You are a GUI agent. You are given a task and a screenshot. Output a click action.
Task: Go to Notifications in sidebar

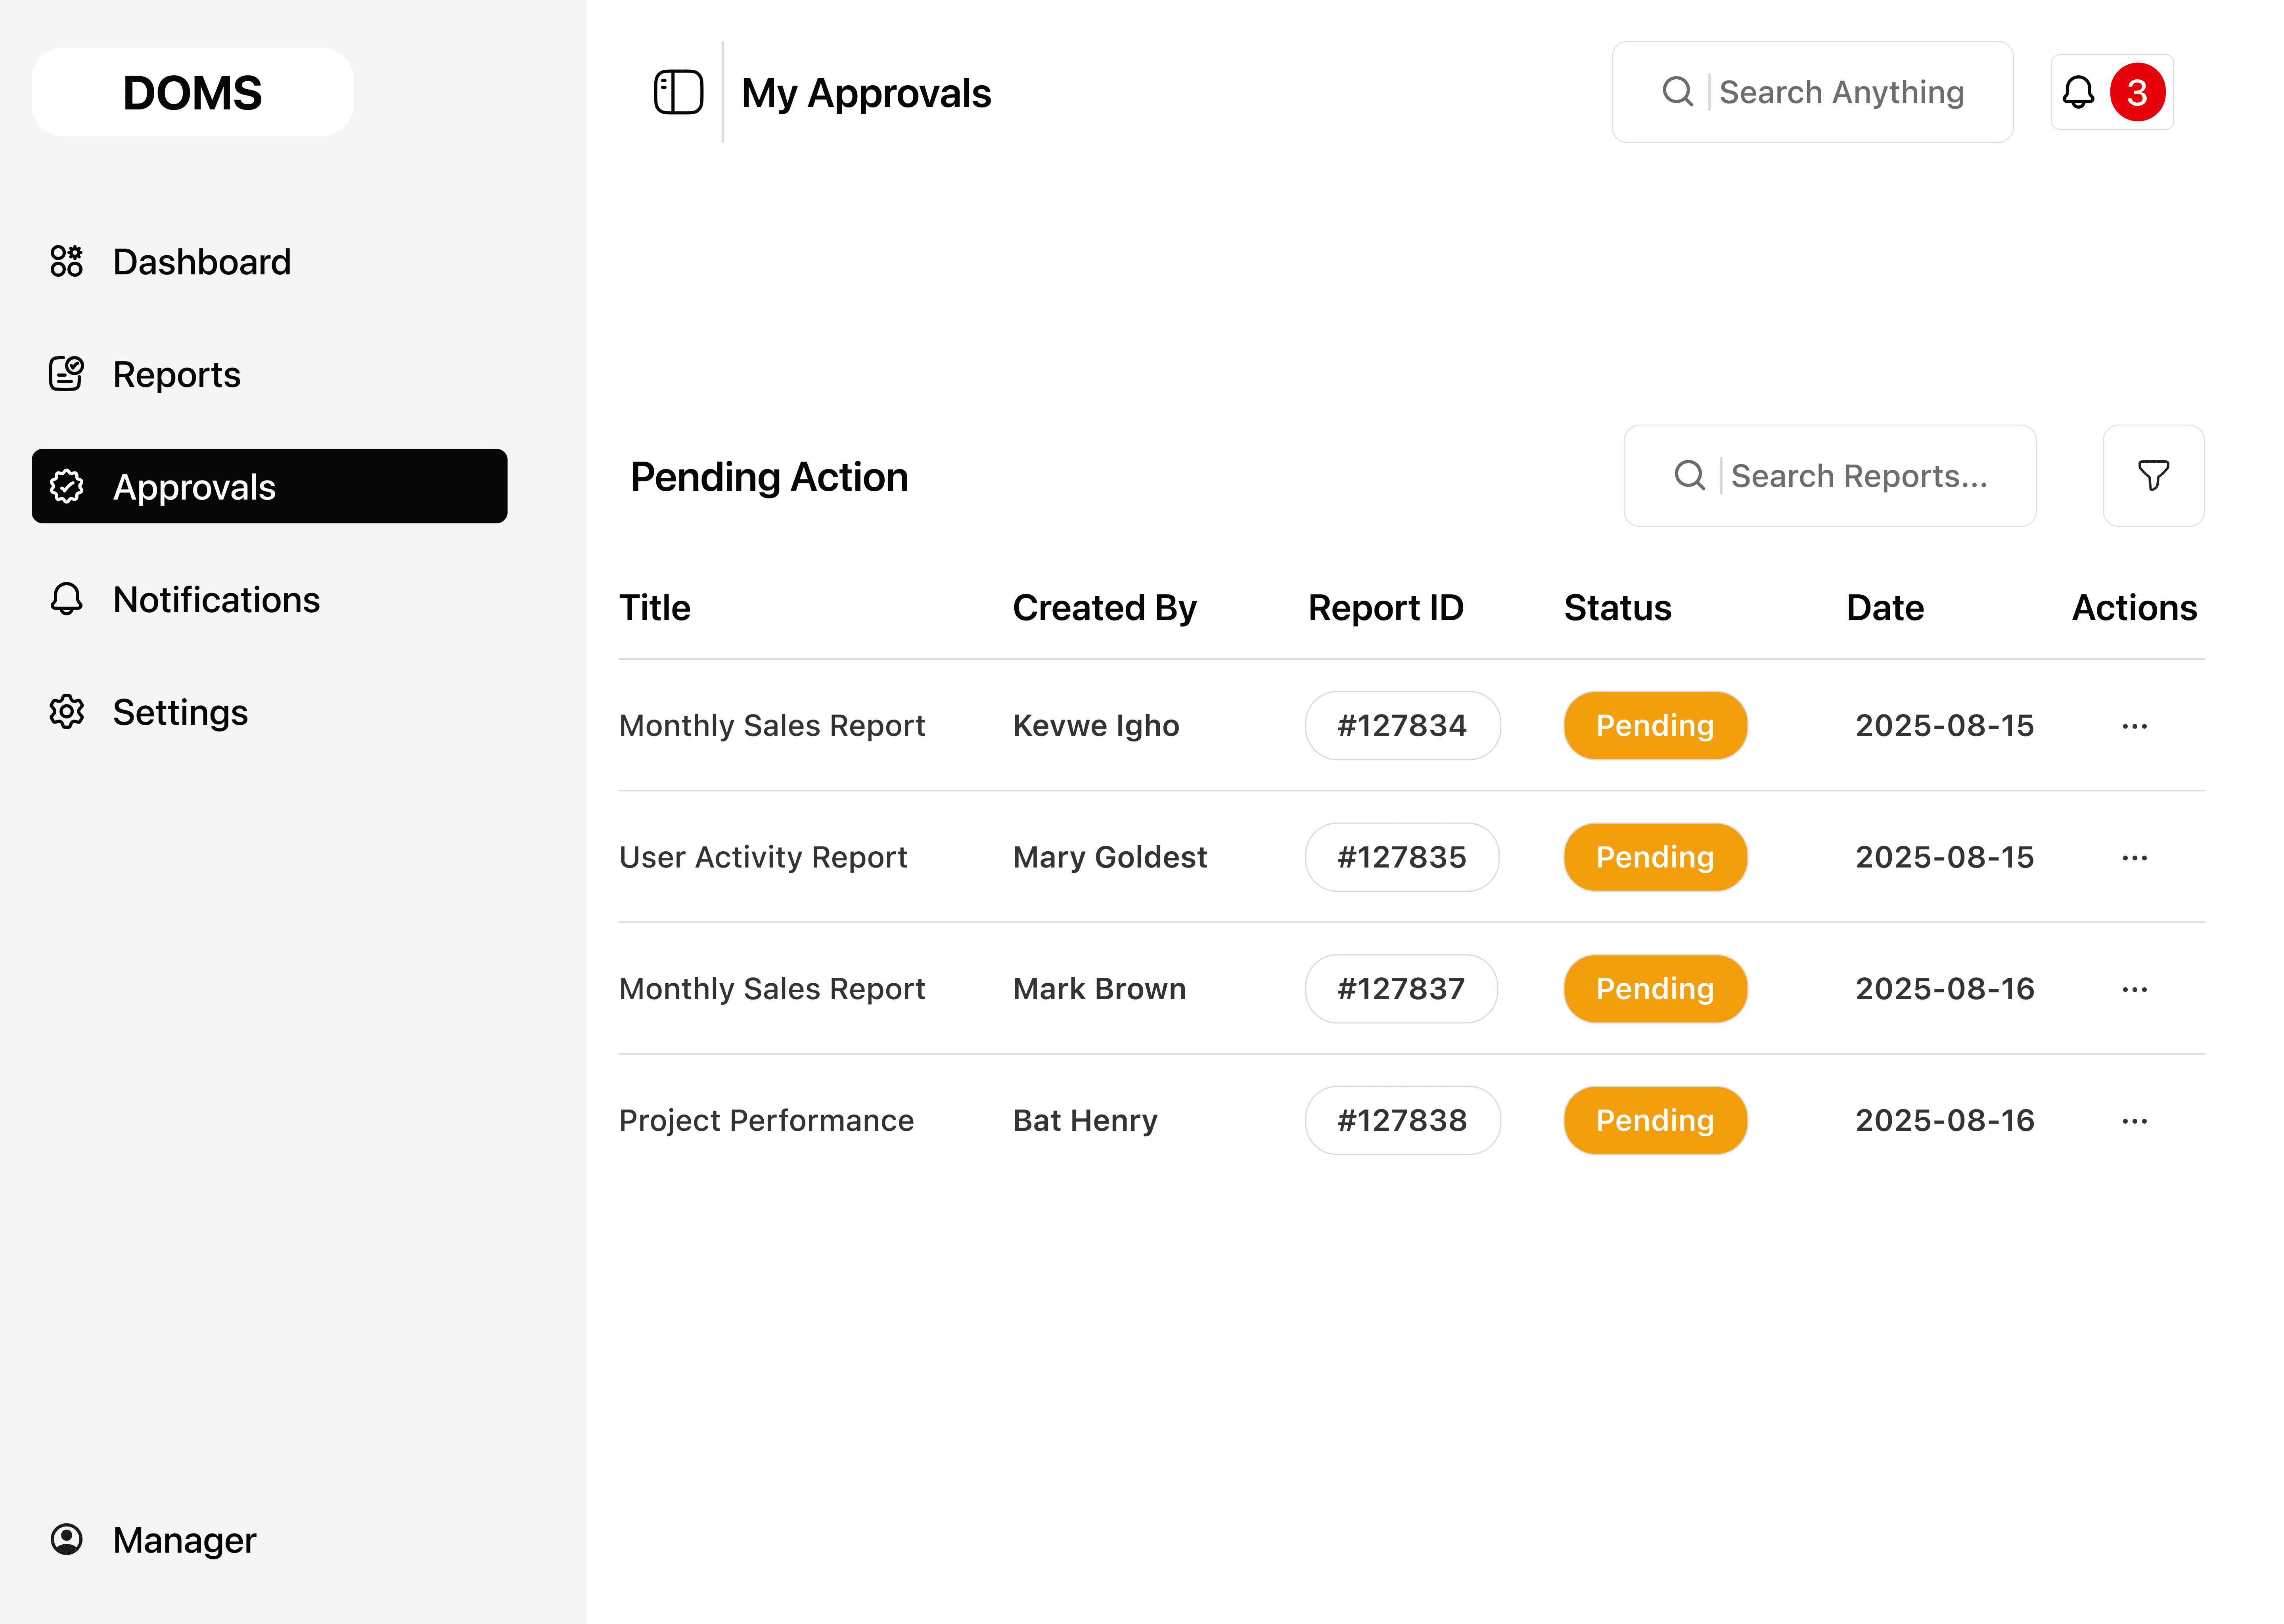coord(216,600)
